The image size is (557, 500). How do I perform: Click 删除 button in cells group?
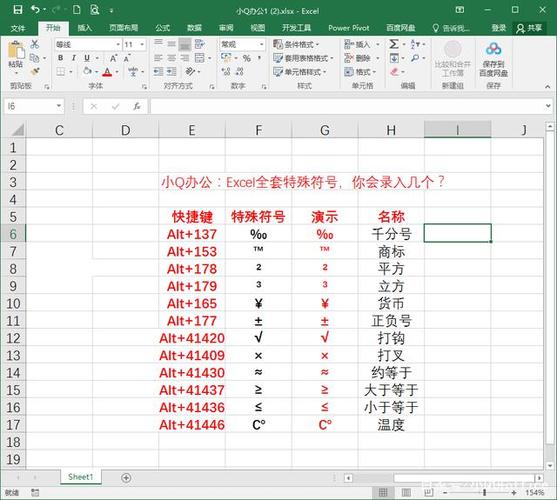pyautogui.click(x=357, y=58)
